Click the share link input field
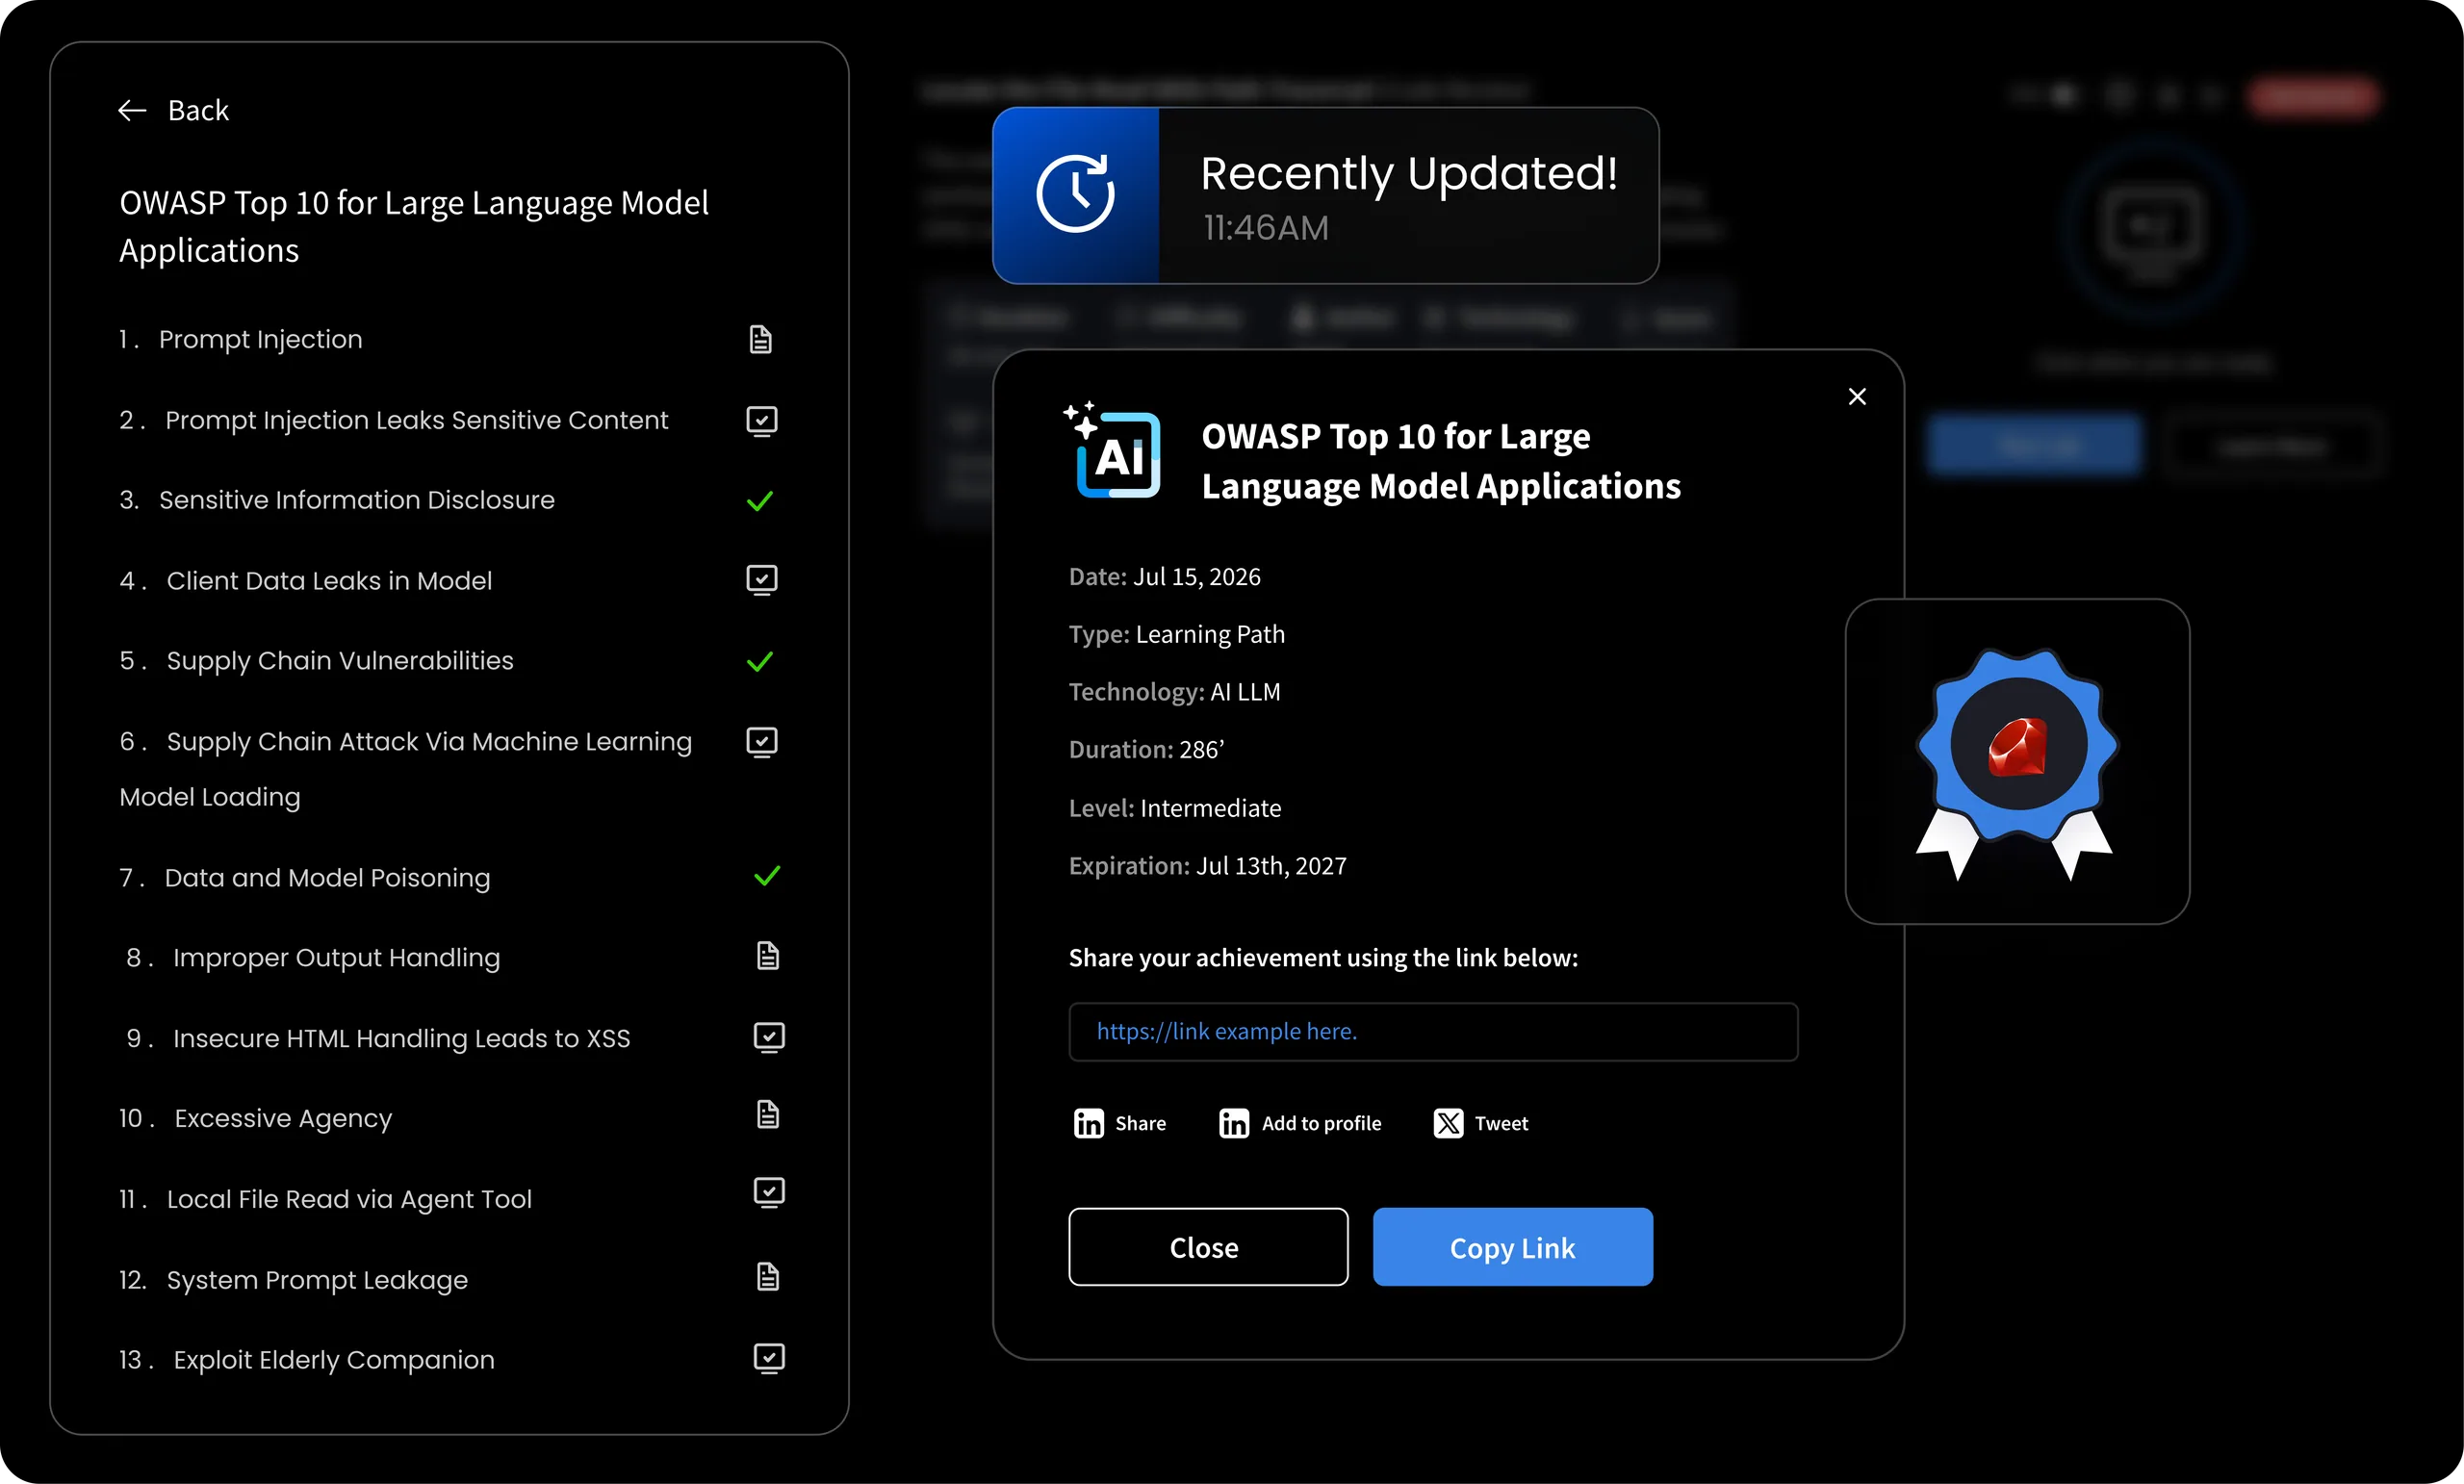 click(1433, 1032)
